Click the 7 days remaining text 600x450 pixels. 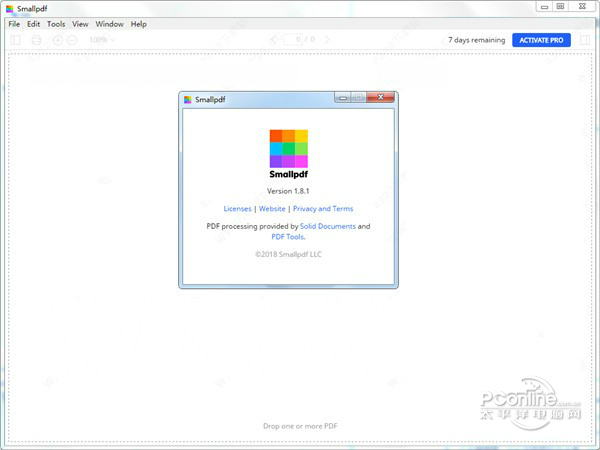(477, 40)
